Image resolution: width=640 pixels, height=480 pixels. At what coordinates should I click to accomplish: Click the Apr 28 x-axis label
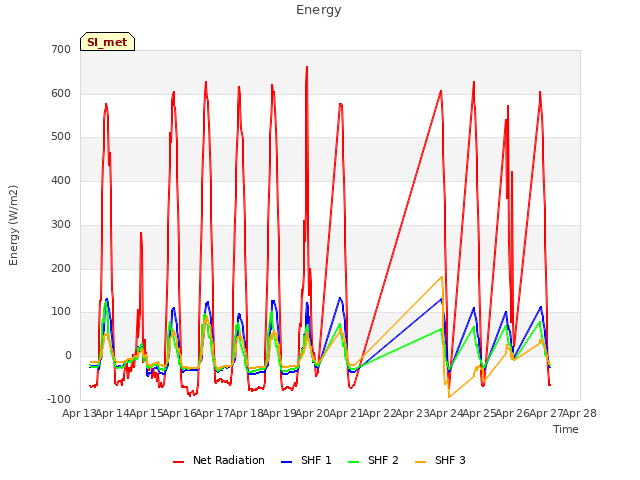tap(580, 413)
